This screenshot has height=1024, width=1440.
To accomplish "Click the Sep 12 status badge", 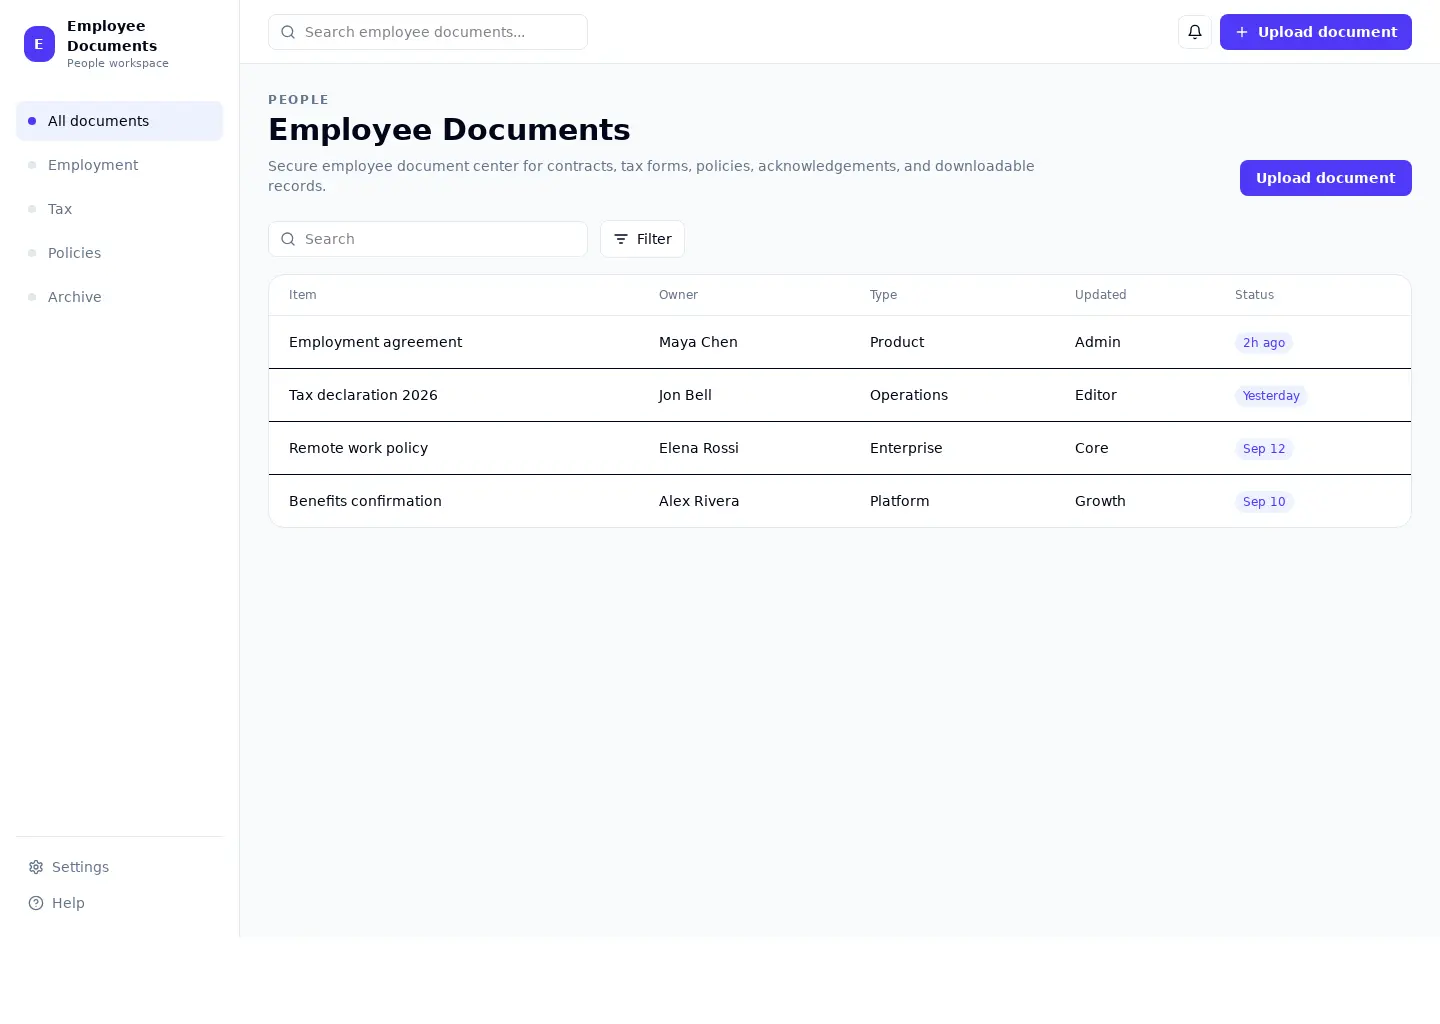I will coord(1264,449).
